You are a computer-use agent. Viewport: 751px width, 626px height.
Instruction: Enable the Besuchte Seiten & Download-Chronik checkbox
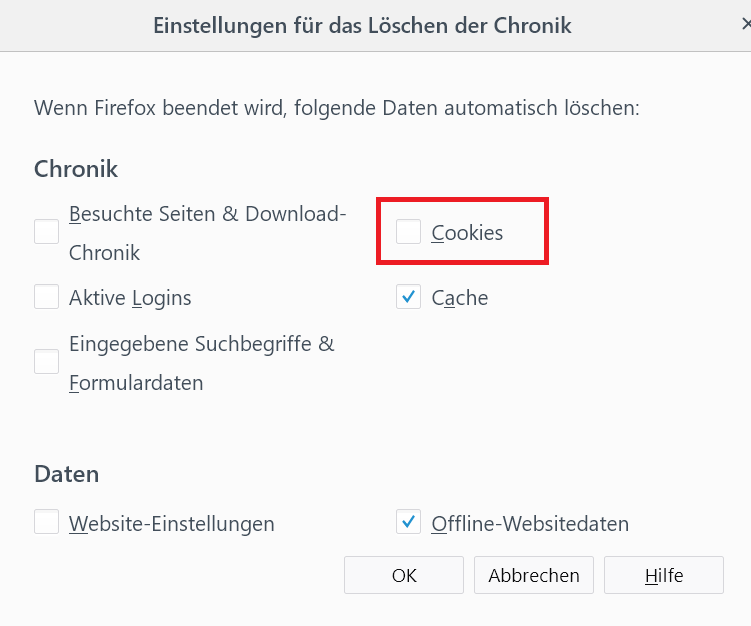pos(47,232)
